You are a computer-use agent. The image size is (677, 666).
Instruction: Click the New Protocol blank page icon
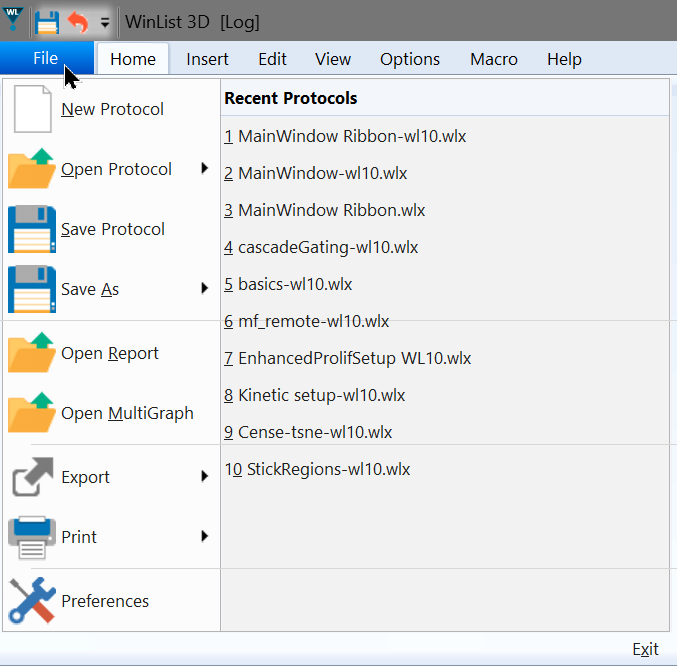coord(32,109)
